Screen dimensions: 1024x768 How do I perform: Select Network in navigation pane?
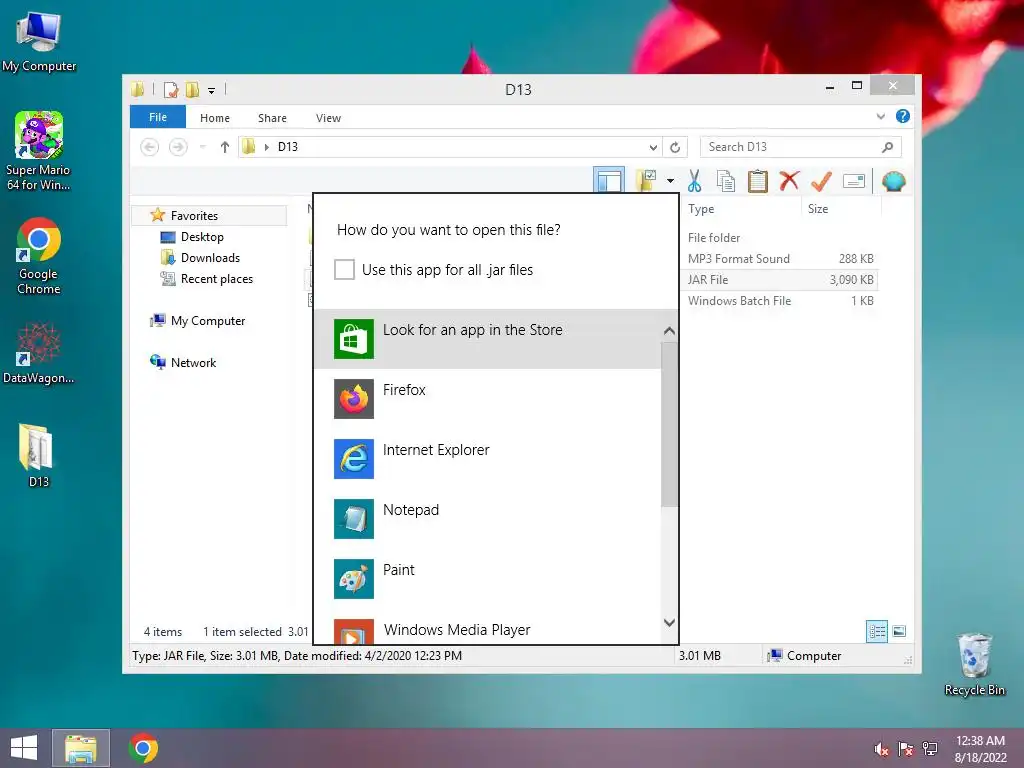(x=193, y=362)
